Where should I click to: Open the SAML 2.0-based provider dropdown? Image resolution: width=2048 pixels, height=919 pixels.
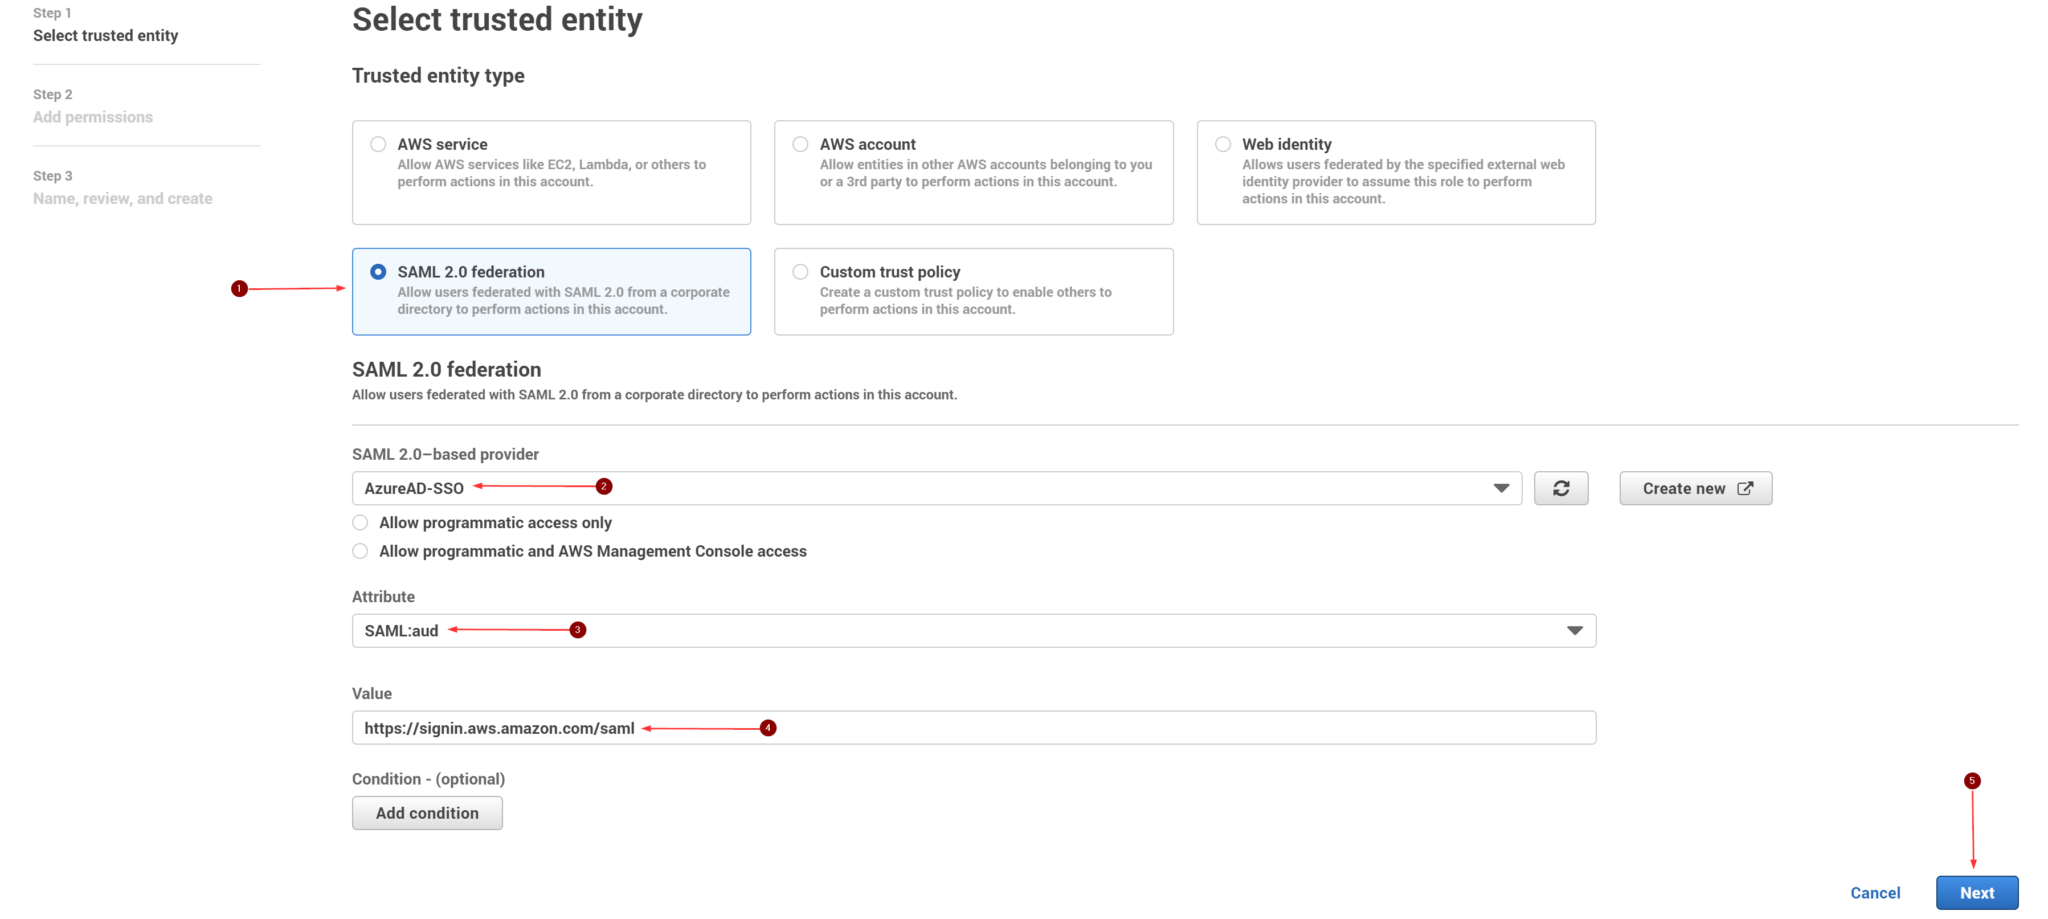(x=935, y=488)
